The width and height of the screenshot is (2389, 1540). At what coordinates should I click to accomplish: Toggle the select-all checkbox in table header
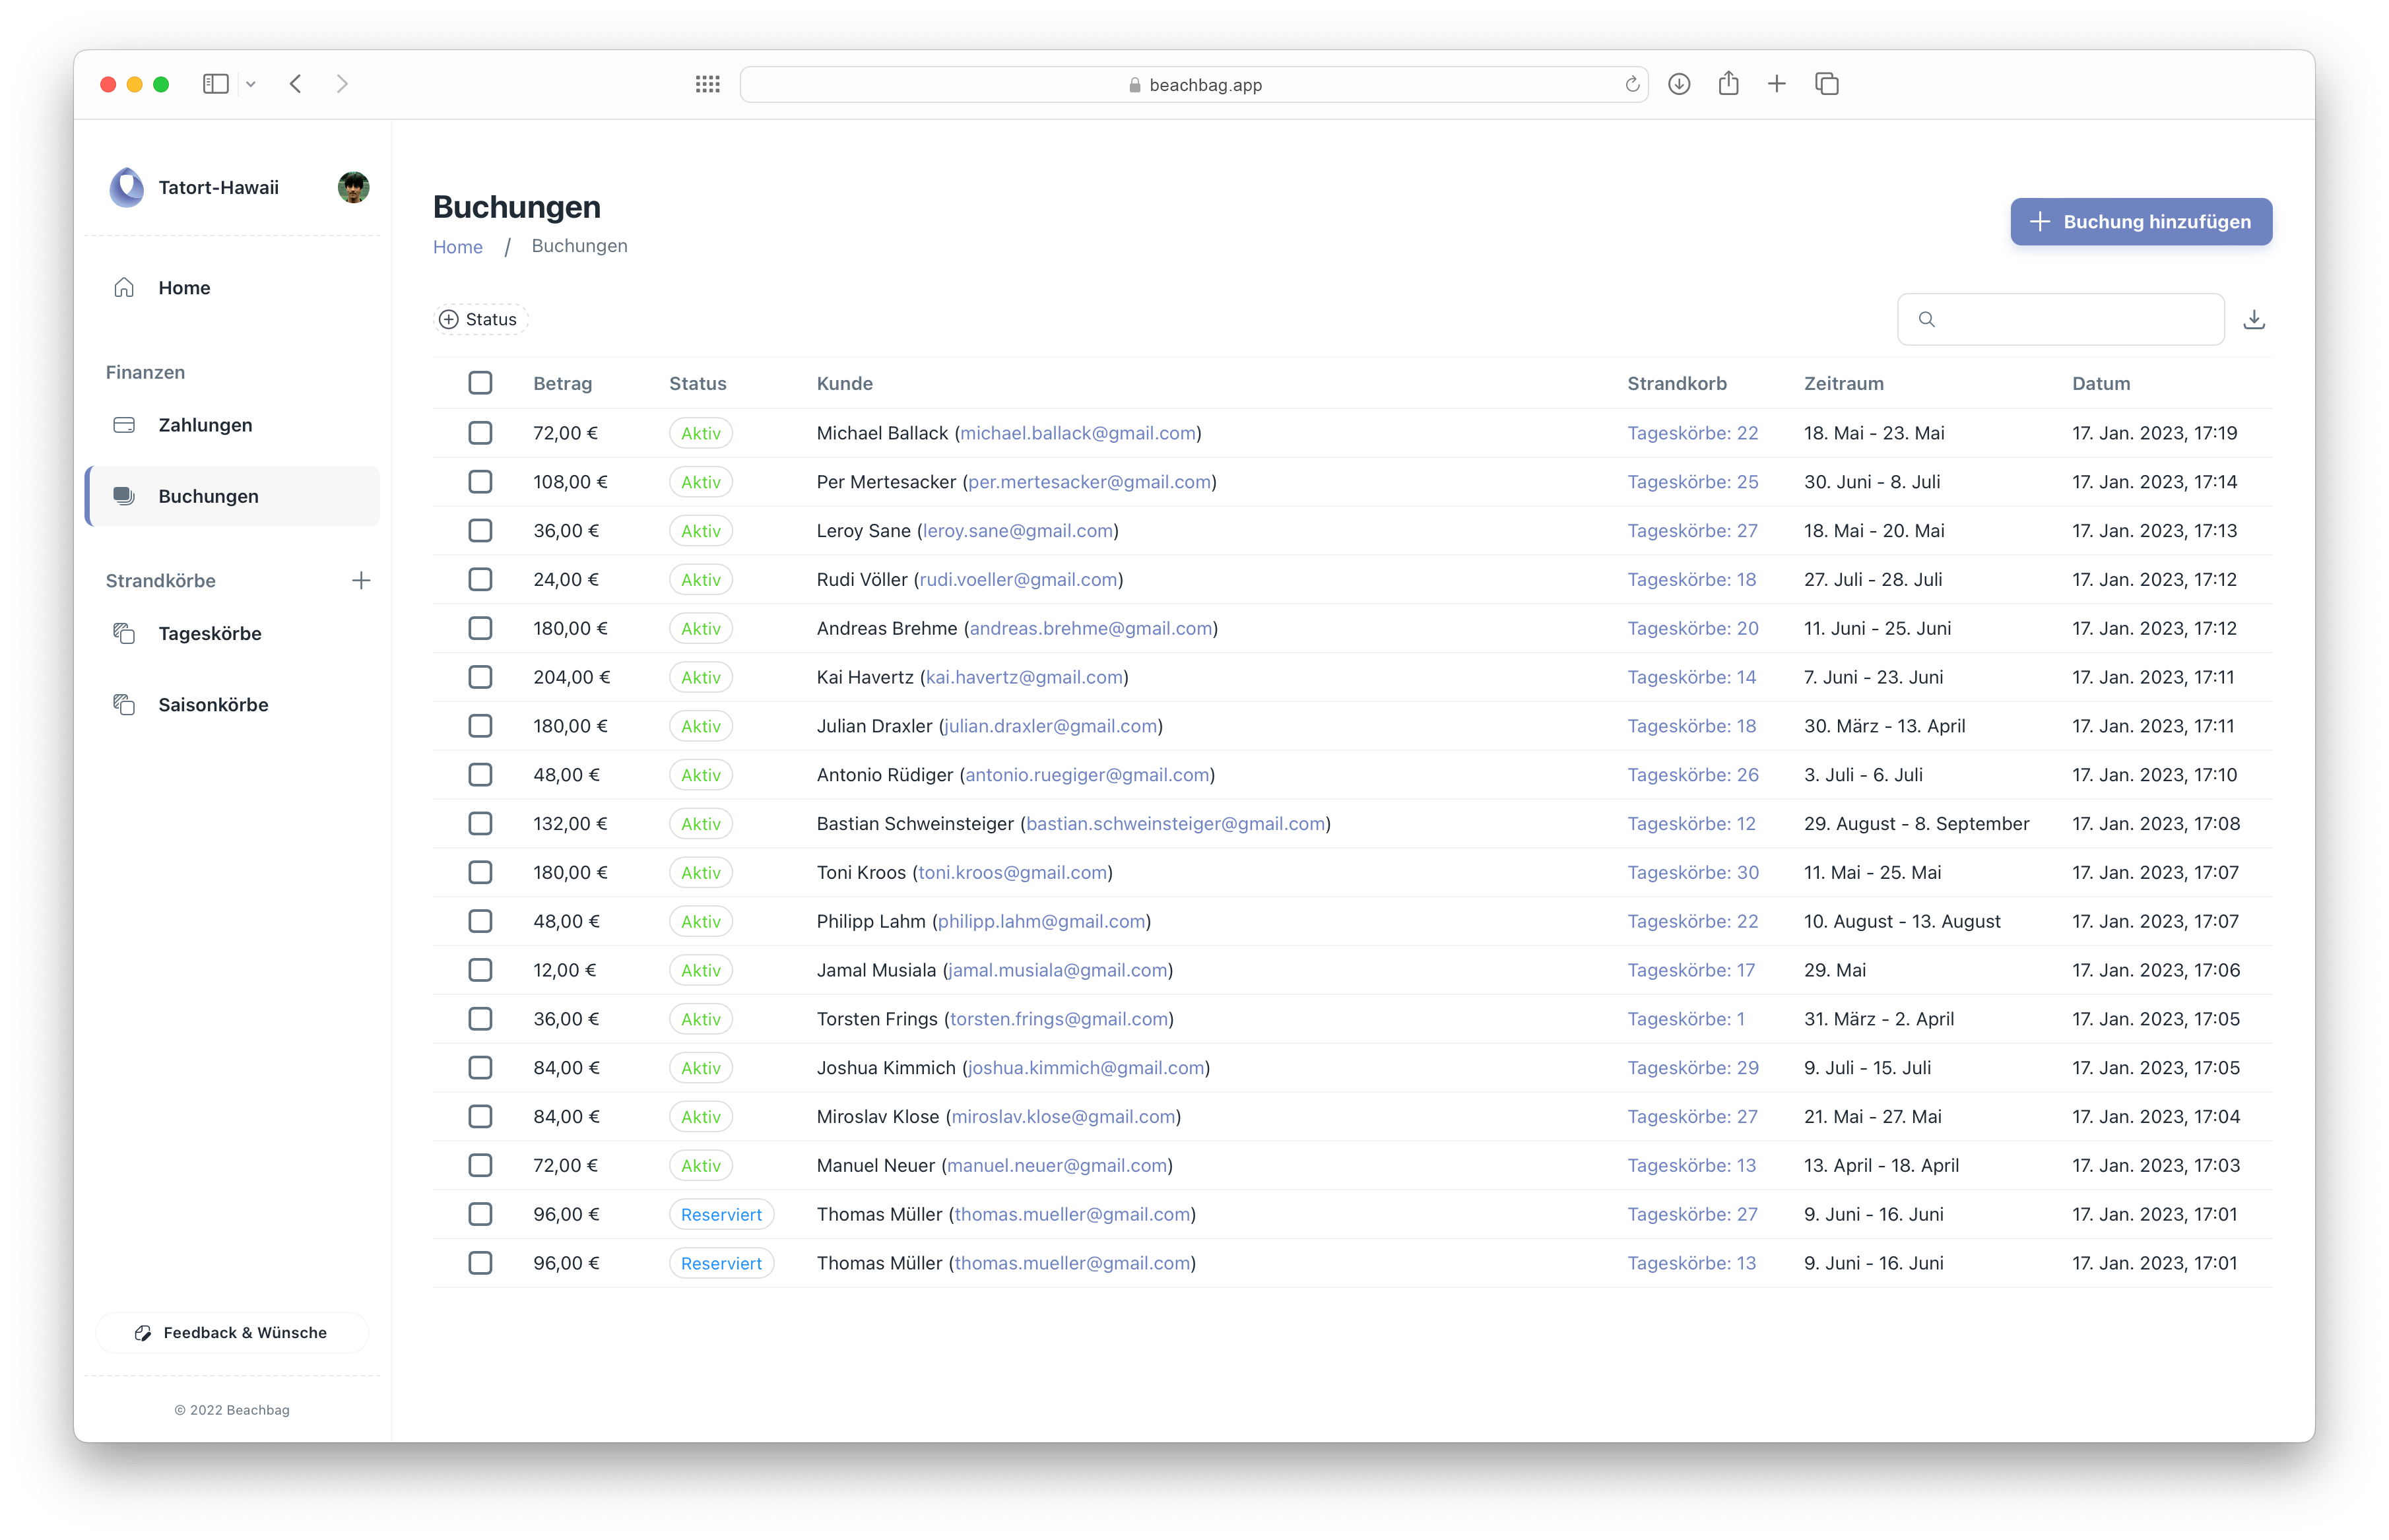[480, 383]
